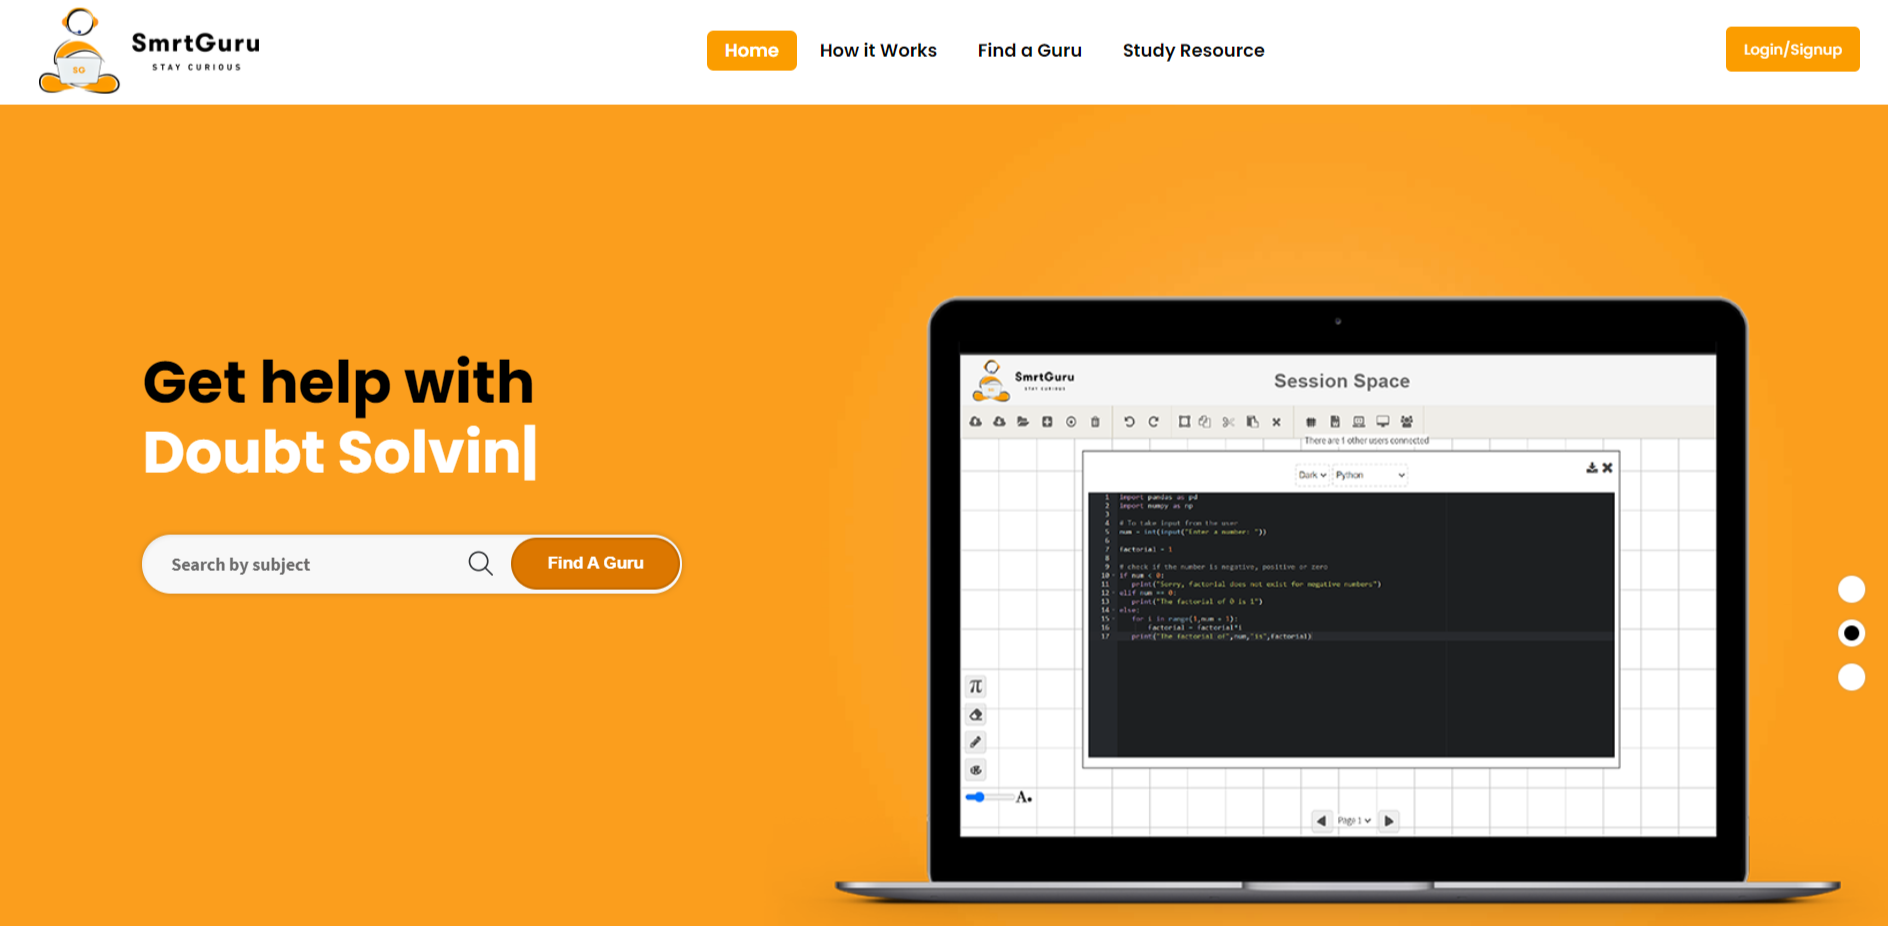1888x926 pixels.
Task: Click the download icon on code editor panel
Action: 1592,467
